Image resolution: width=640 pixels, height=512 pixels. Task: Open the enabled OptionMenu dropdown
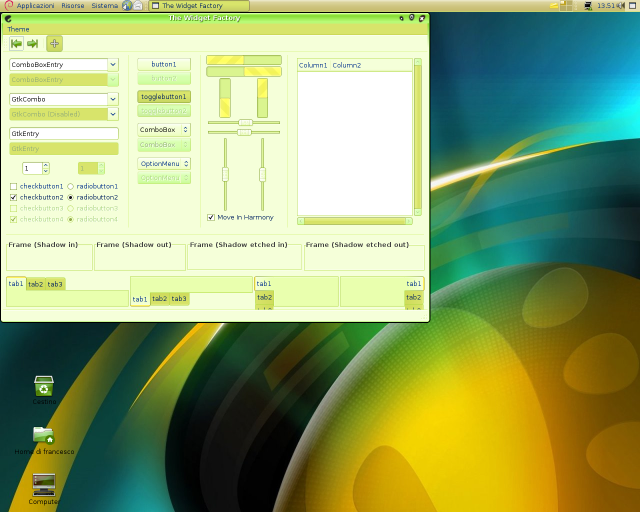coord(164,164)
